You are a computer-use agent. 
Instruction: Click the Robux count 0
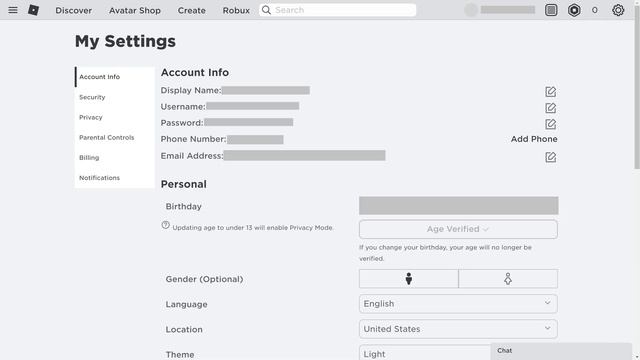pyautogui.click(x=595, y=10)
